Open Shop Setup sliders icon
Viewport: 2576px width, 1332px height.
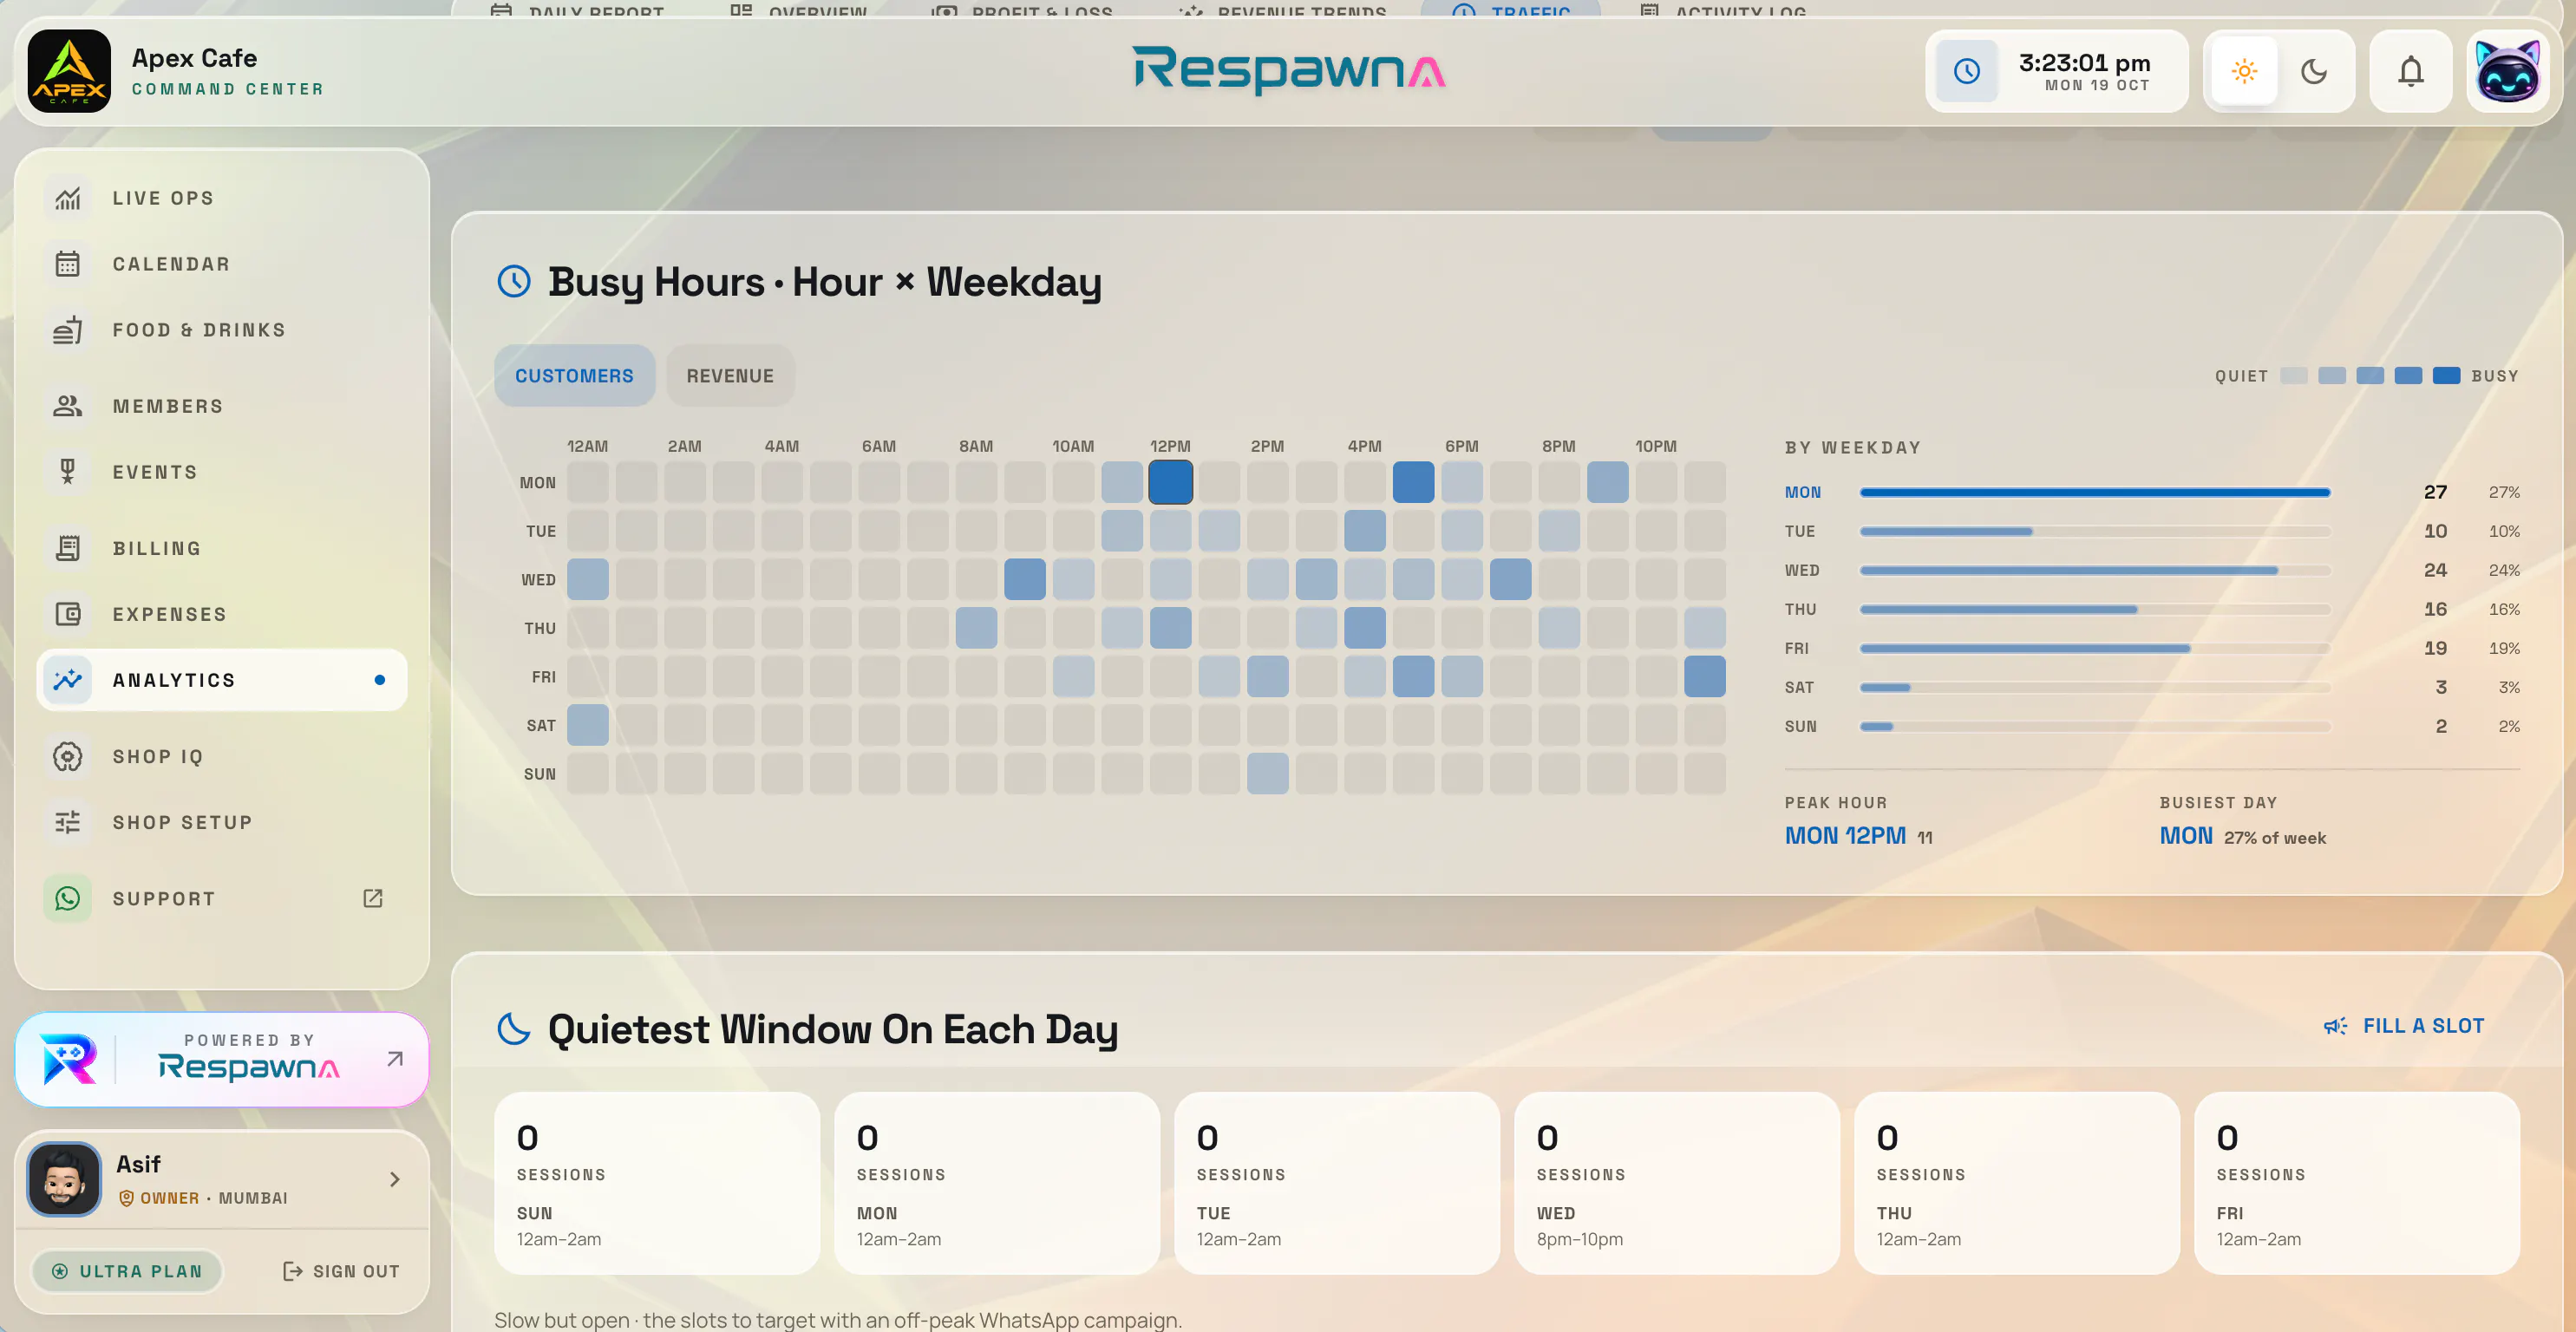pyautogui.click(x=68, y=822)
